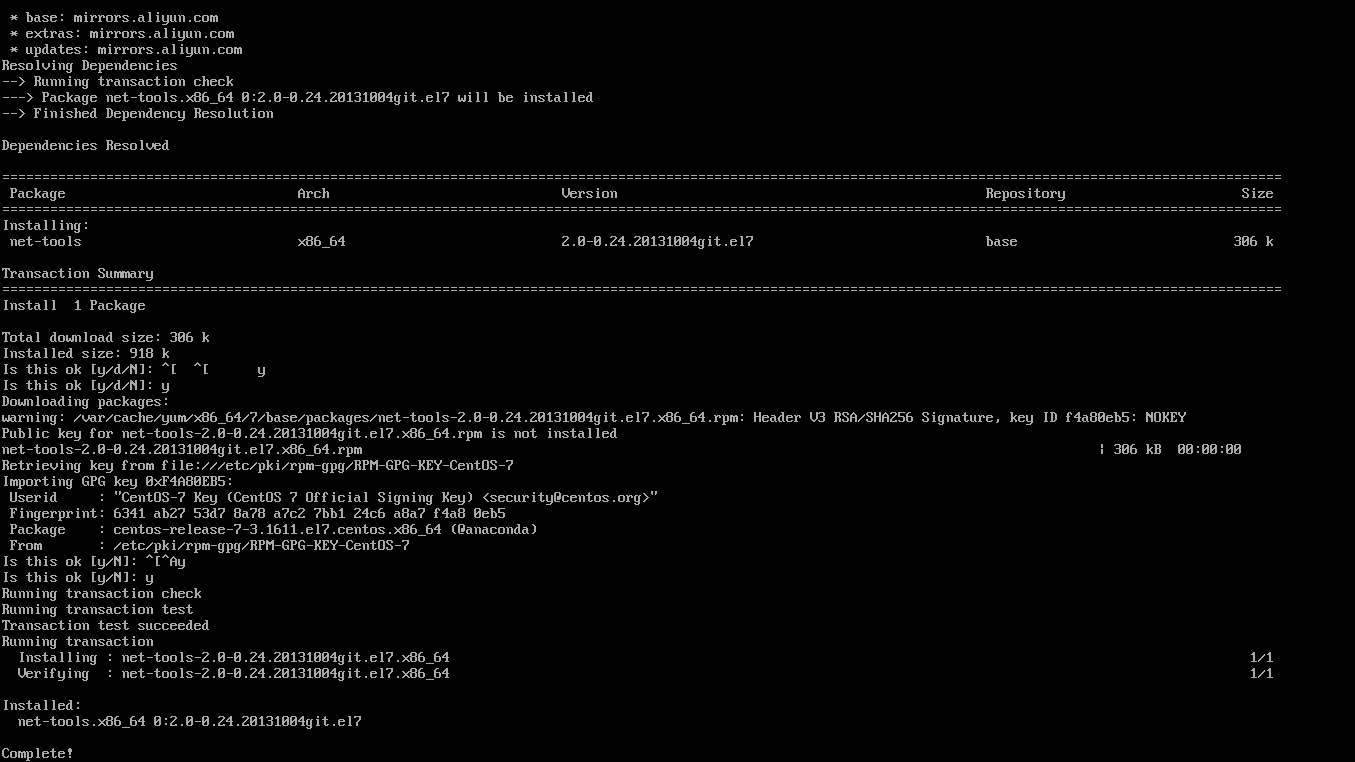
Task: Click the 'x86_64' arch cell in the table
Action: click(x=322, y=241)
